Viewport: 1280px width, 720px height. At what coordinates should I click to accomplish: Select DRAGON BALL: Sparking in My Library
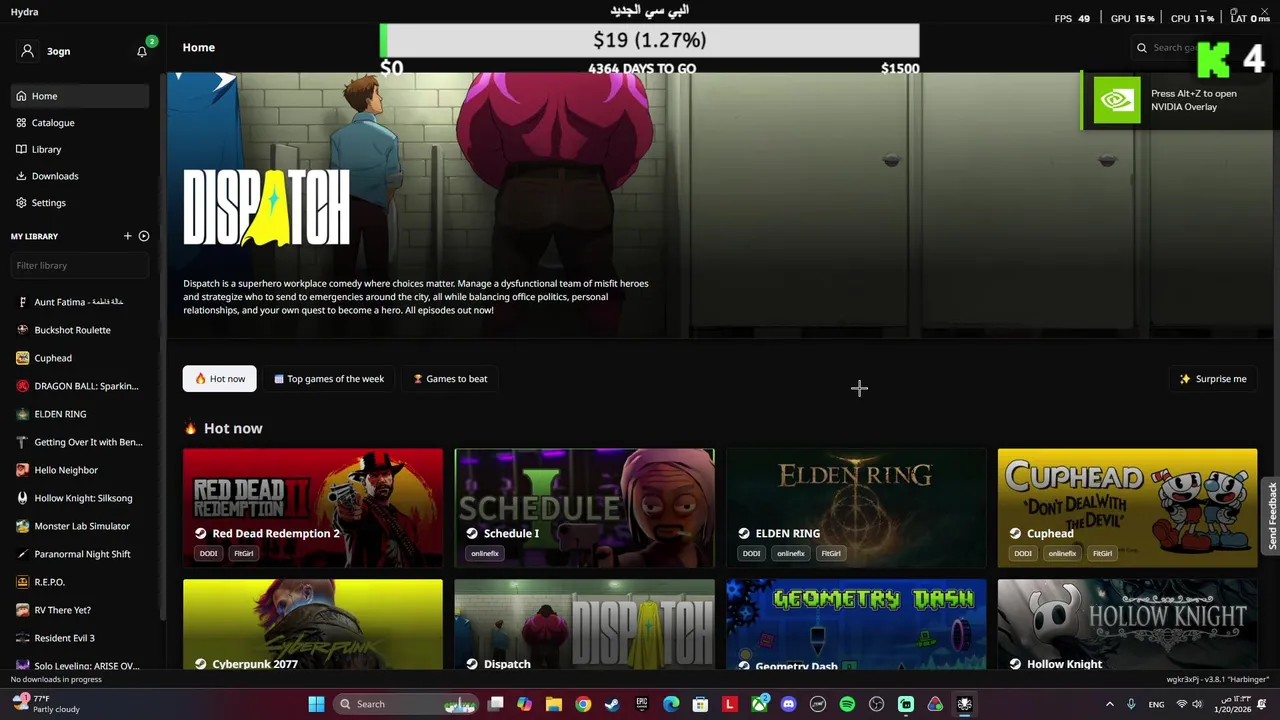pyautogui.click(x=80, y=386)
